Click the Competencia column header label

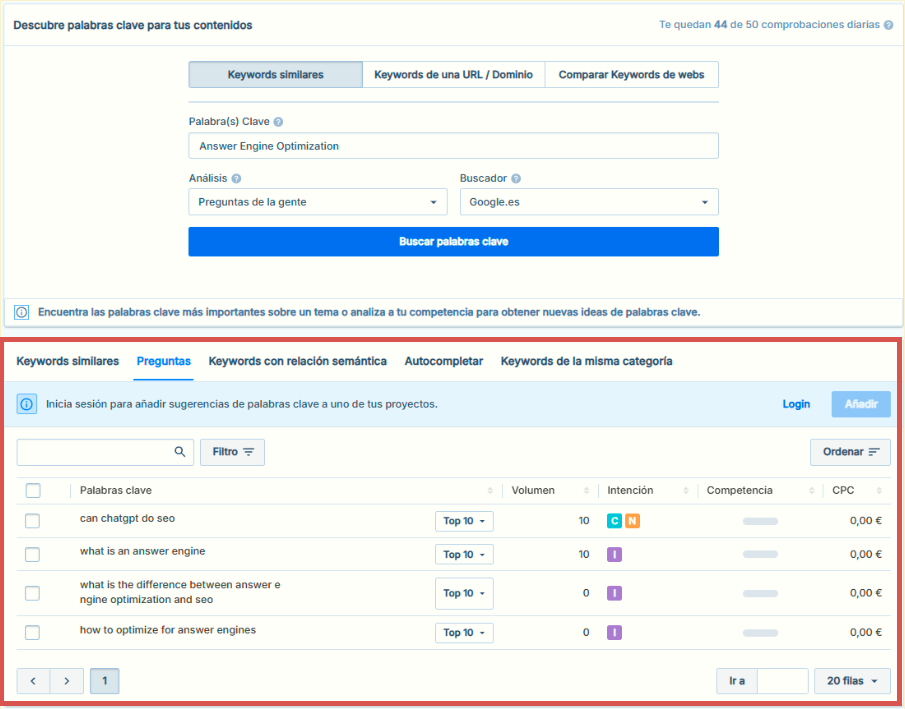[x=739, y=490]
